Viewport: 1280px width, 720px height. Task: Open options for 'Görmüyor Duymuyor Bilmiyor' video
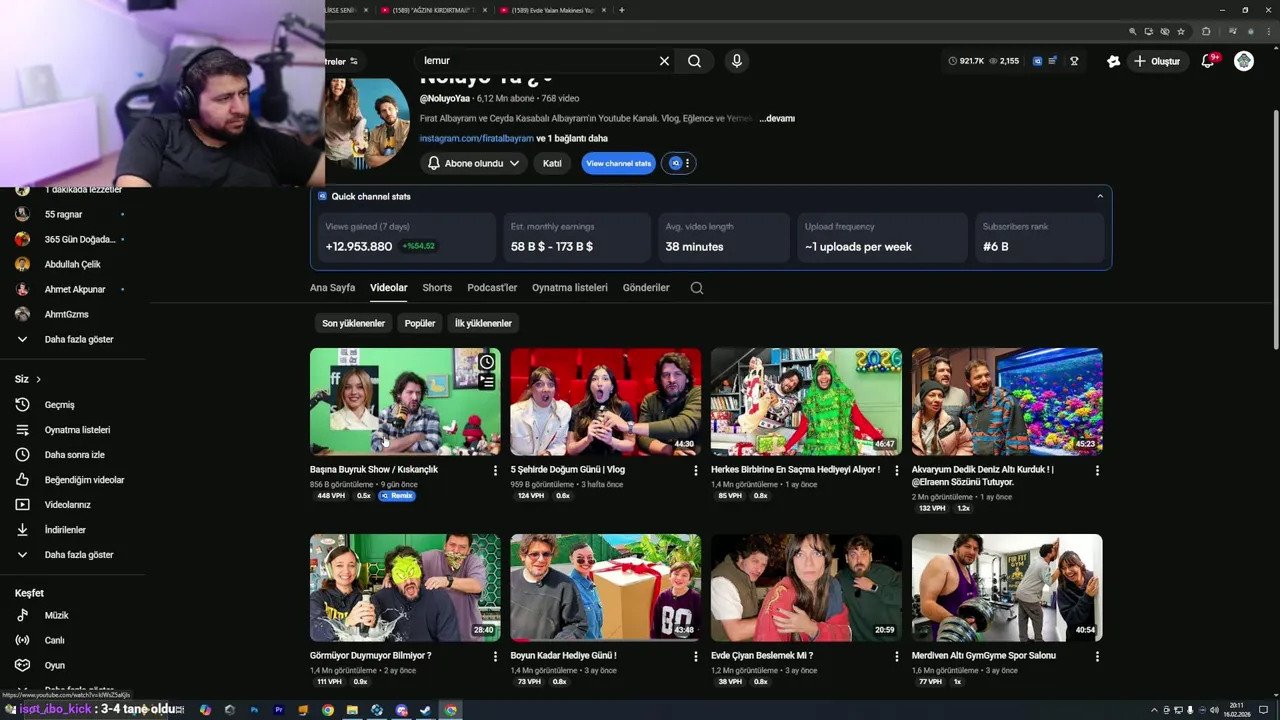click(495, 657)
